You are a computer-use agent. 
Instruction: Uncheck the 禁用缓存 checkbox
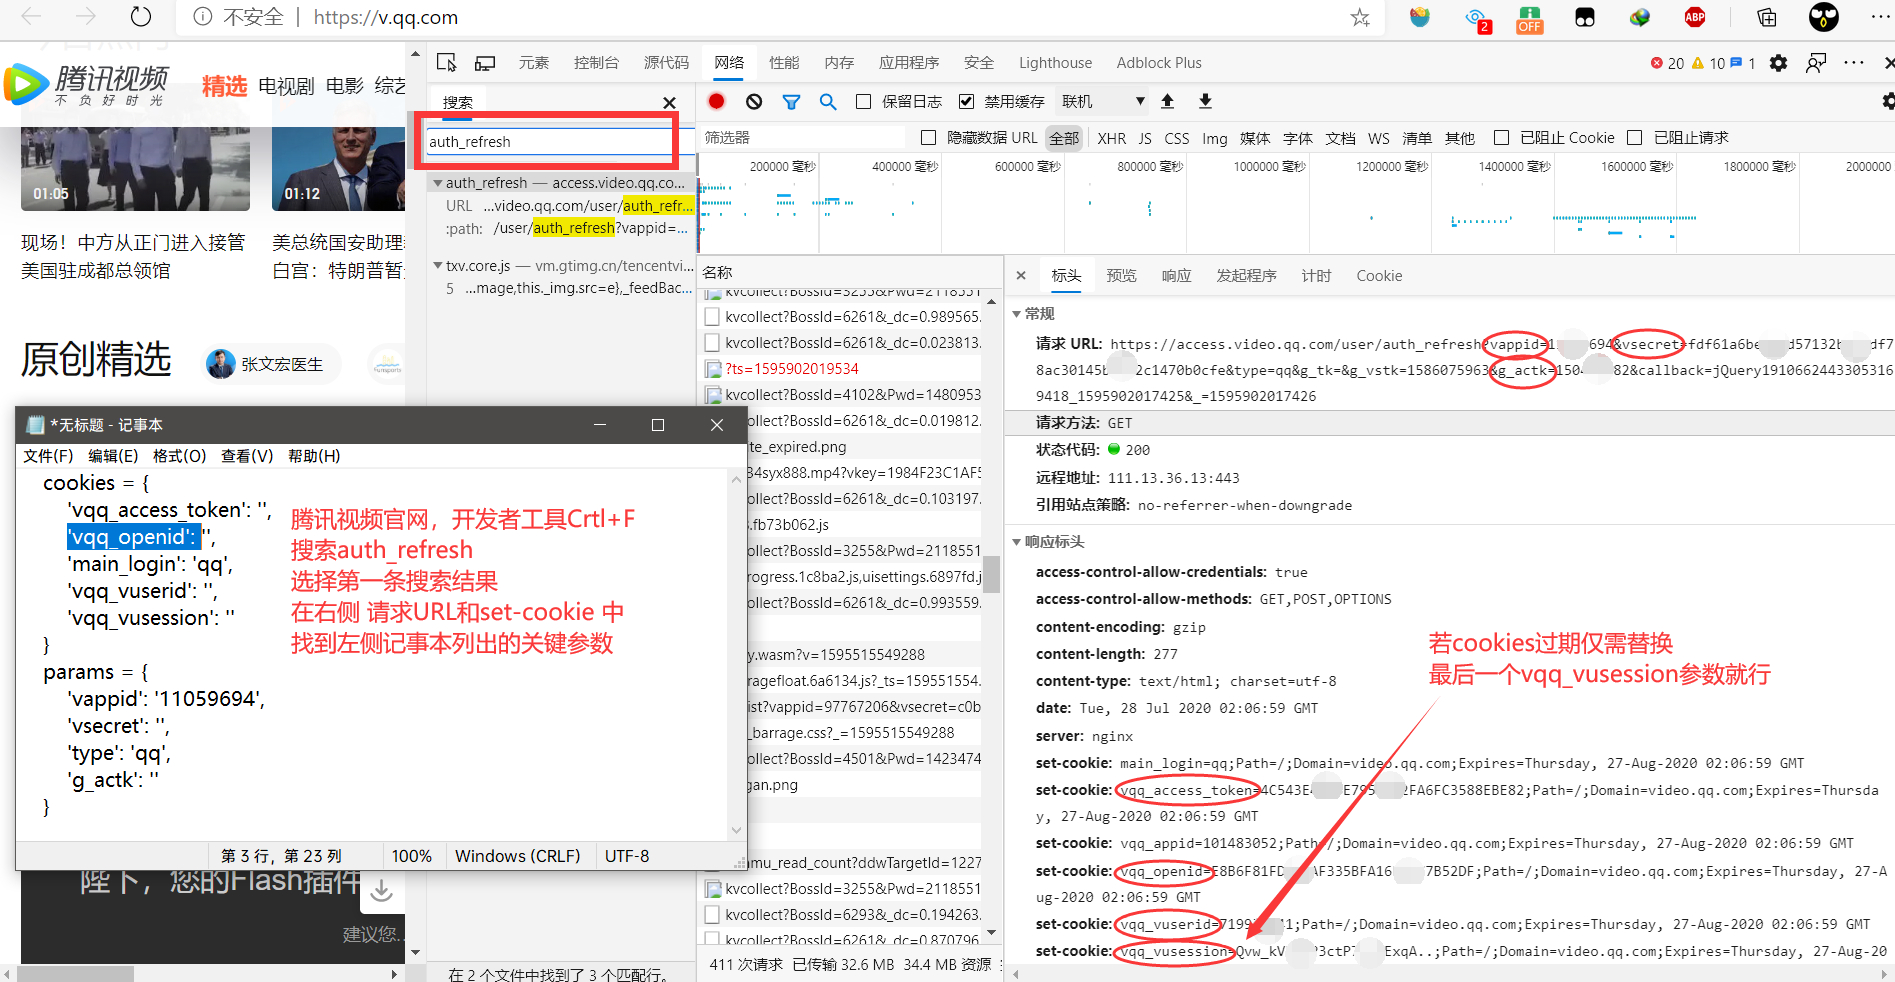[966, 101]
